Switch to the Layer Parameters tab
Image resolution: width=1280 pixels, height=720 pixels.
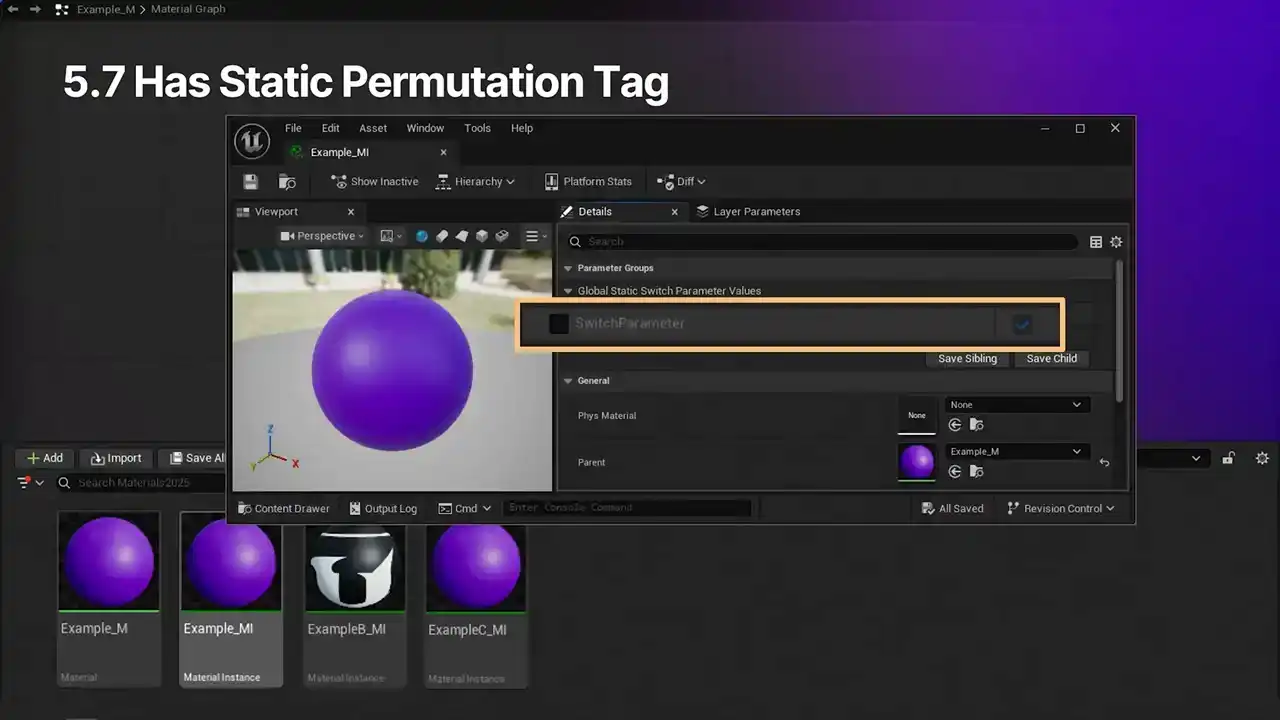coord(755,212)
